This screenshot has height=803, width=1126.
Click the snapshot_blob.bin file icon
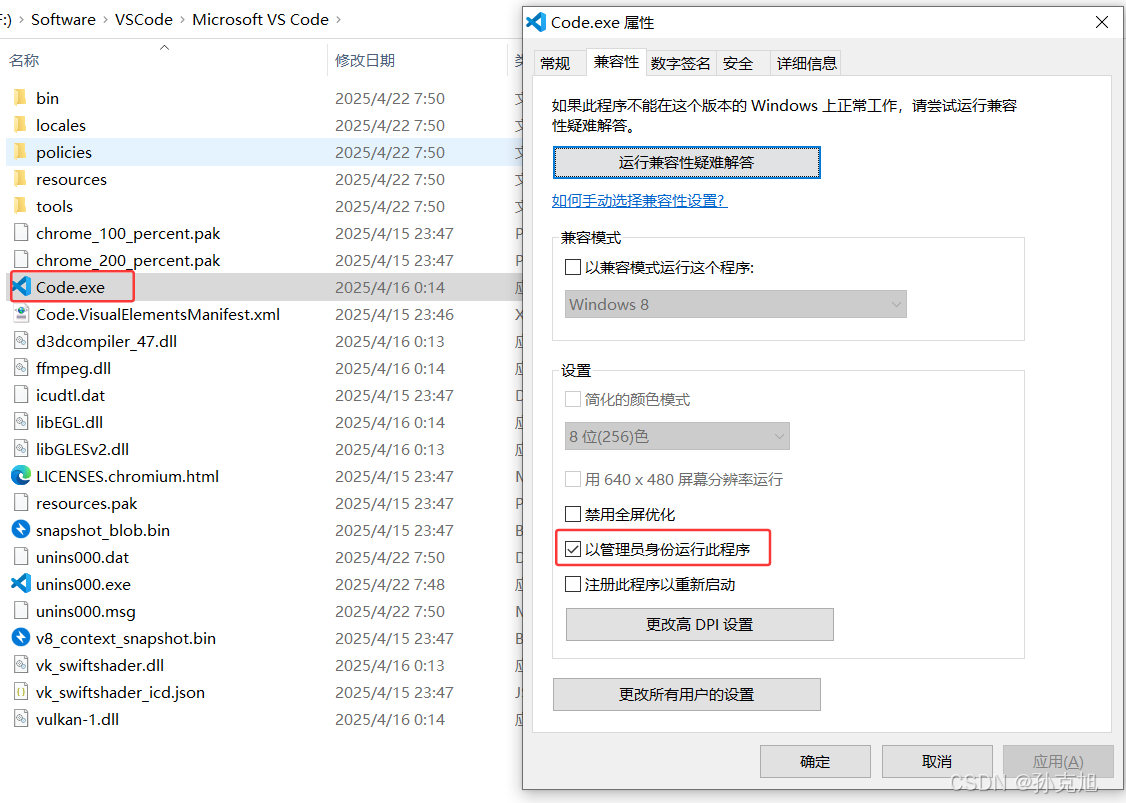pyautogui.click(x=22, y=530)
